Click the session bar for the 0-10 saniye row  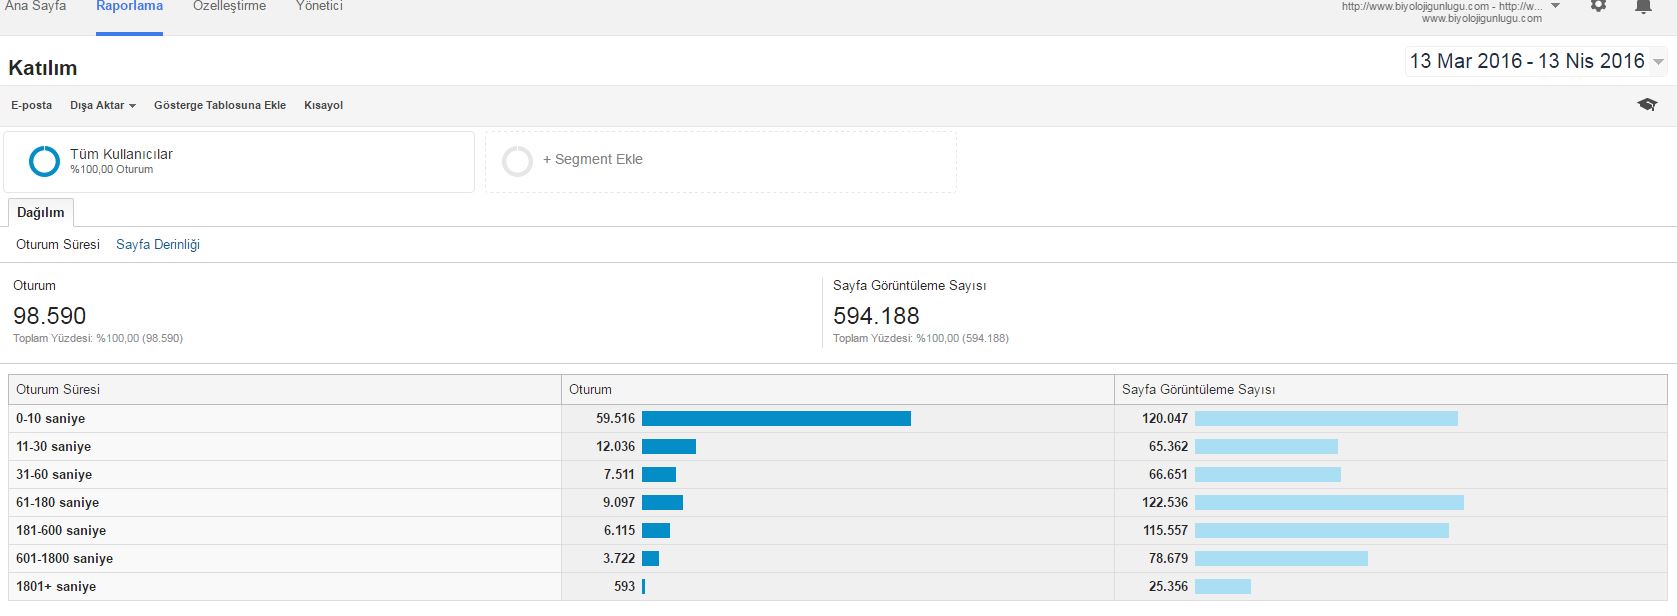click(x=776, y=418)
